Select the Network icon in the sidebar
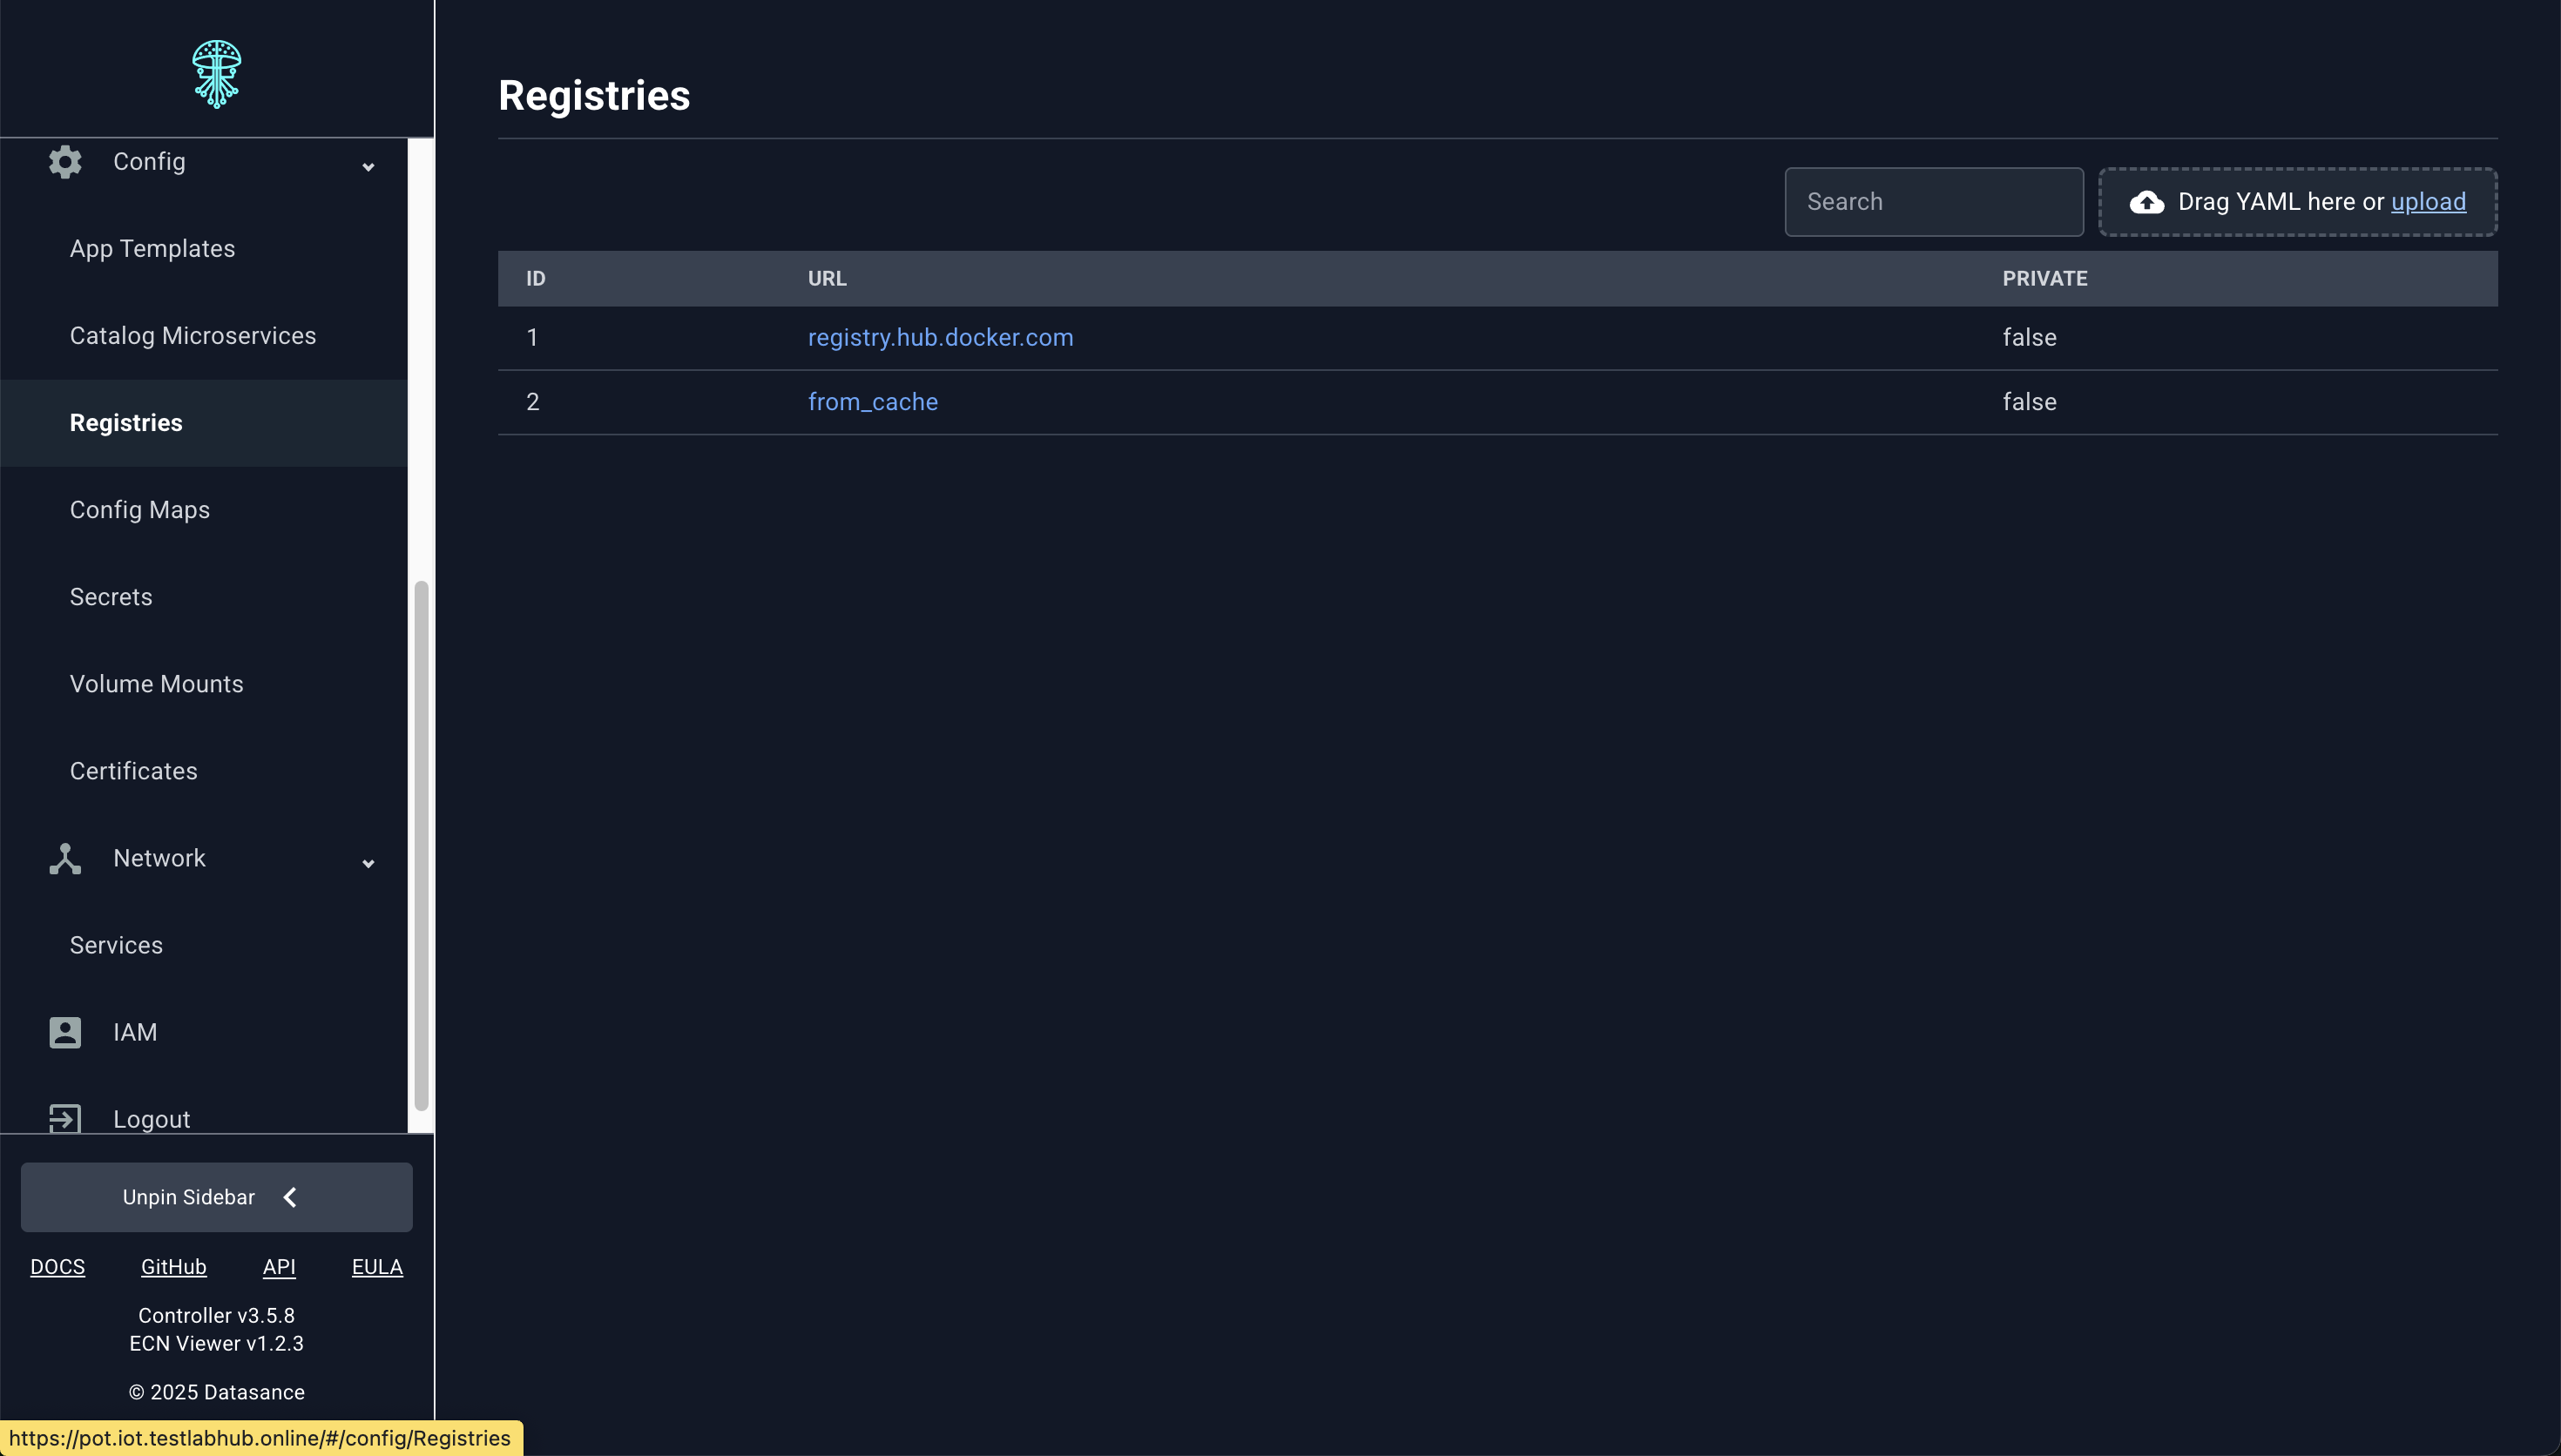This screenshot has height=1456, width=2561. point(64,858)
